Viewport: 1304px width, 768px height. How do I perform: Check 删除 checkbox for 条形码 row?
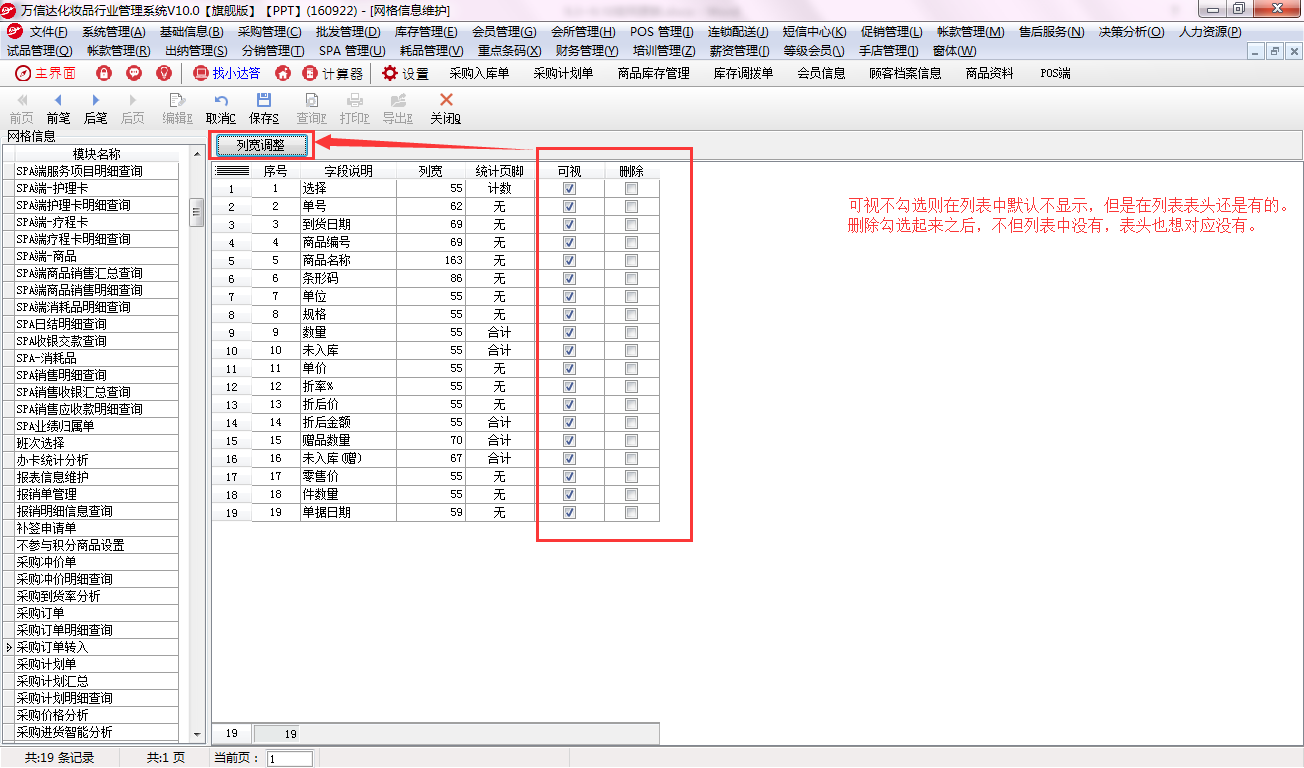pyautogui.click(x=631, y=278)
